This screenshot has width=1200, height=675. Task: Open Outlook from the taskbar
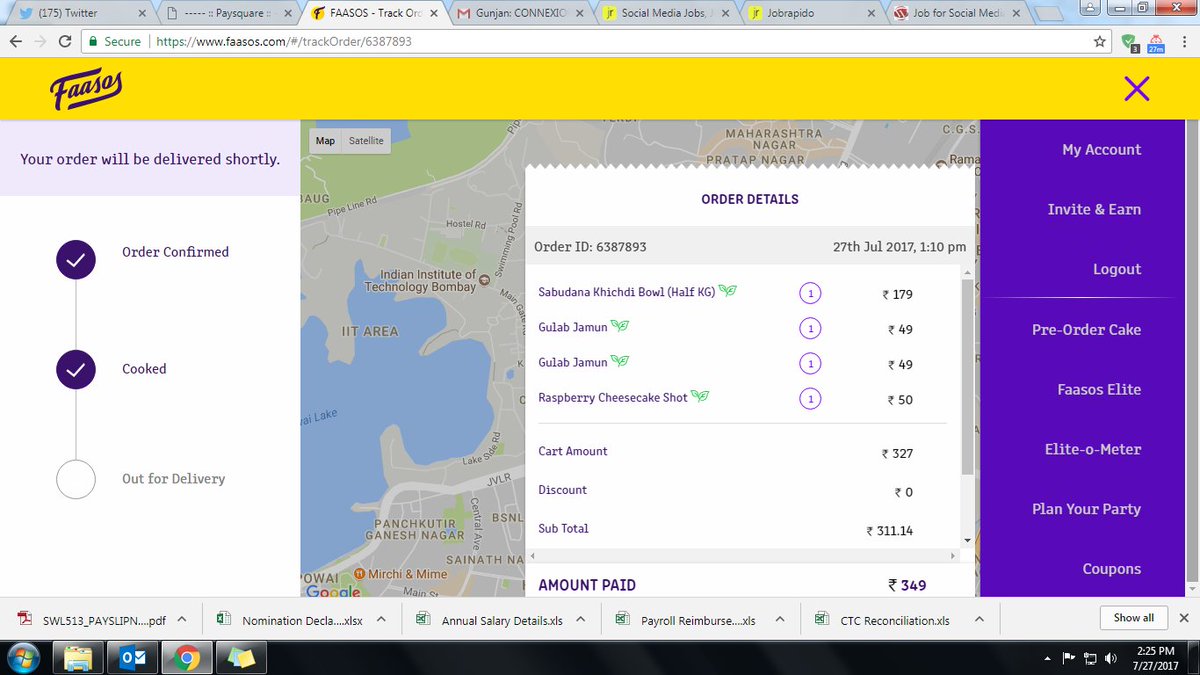pos(132,659)
